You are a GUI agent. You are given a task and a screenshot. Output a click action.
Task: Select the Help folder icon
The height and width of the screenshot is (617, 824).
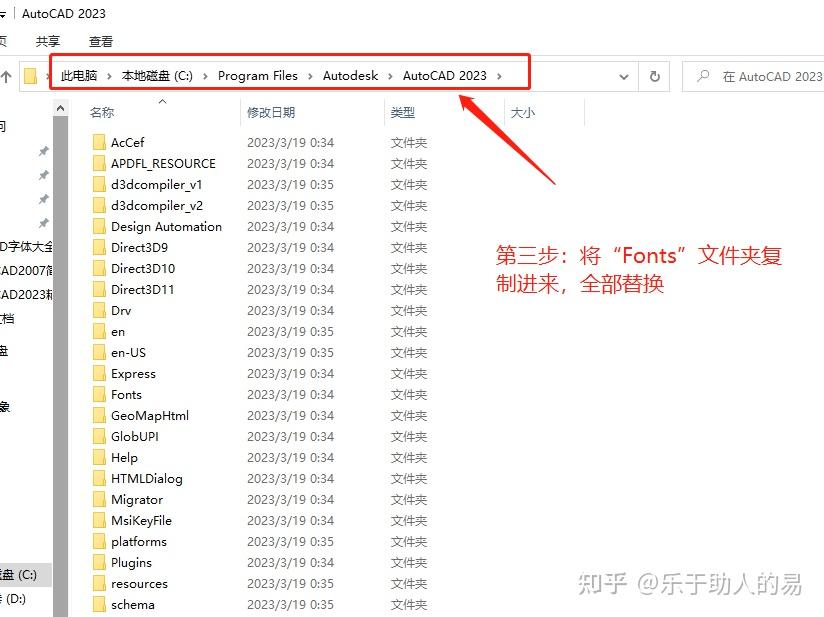99,458
